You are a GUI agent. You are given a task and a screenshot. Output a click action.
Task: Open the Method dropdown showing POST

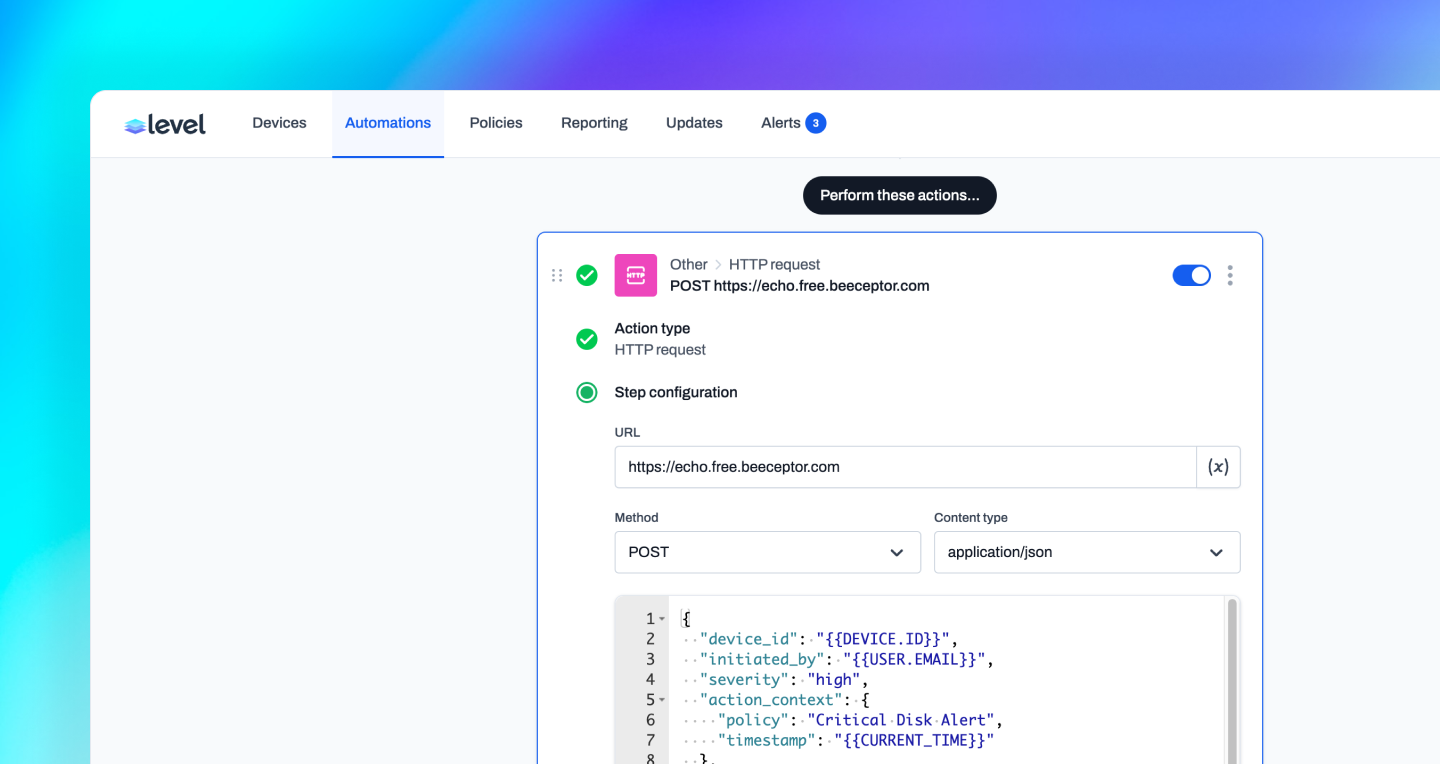point(768,552)
